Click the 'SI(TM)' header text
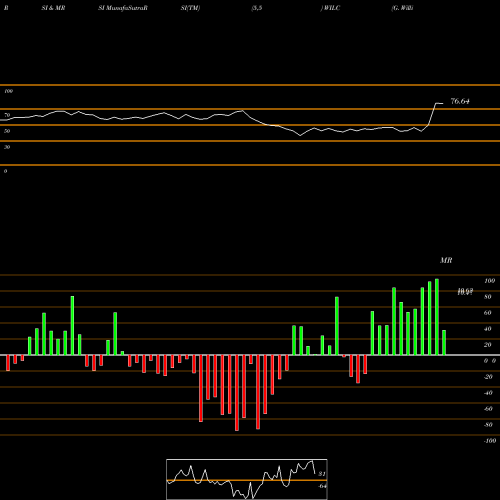 (190, 8)
